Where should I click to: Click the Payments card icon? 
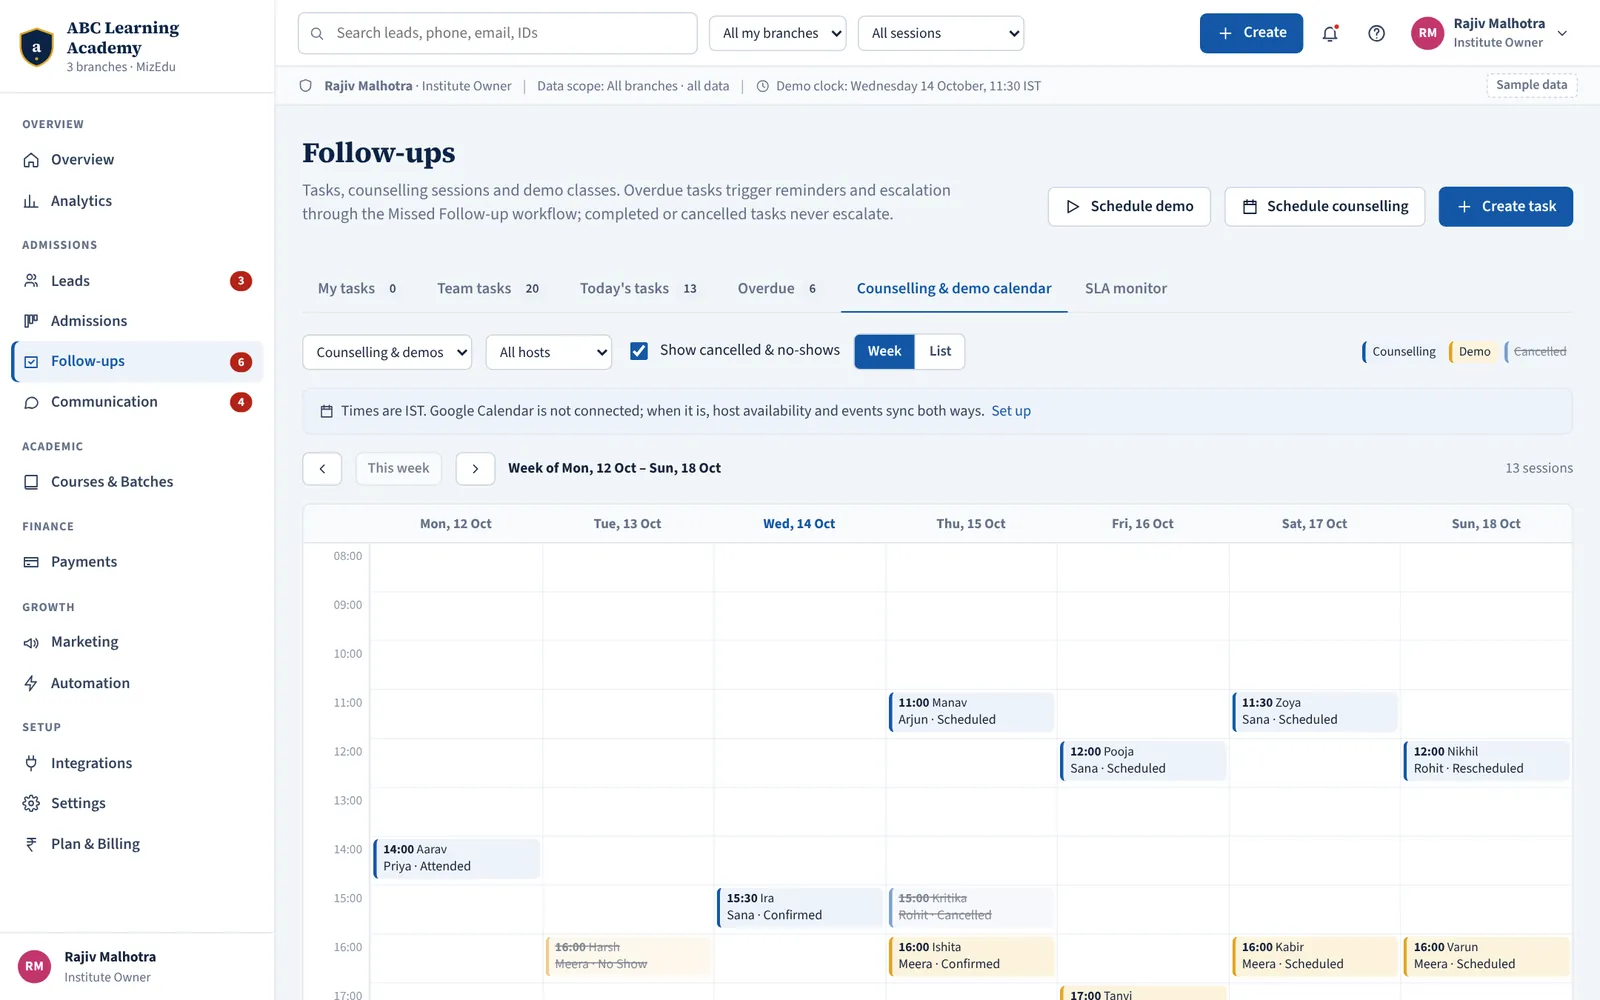pyautogui.click(x=31, y=562)
